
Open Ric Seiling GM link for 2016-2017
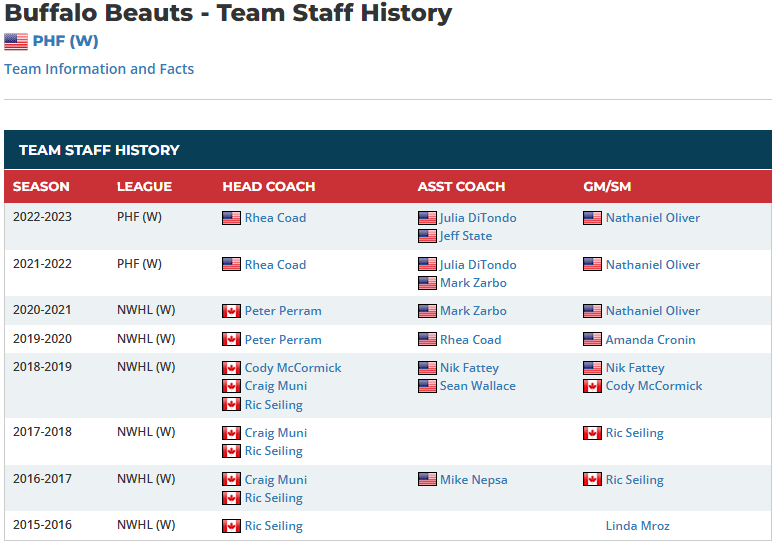(635, 480)
